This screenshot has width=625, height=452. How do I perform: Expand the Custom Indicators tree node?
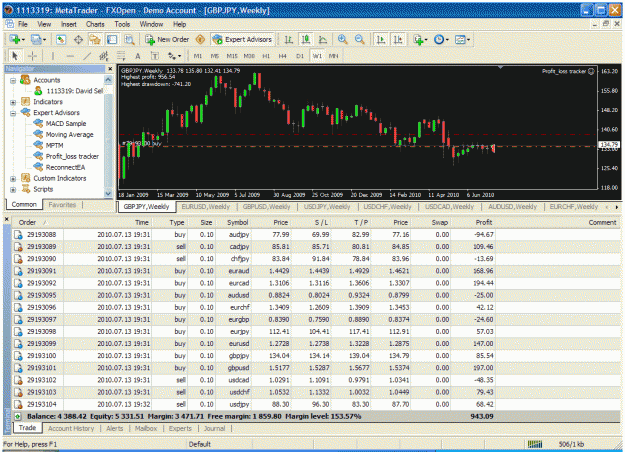point(13,179)
